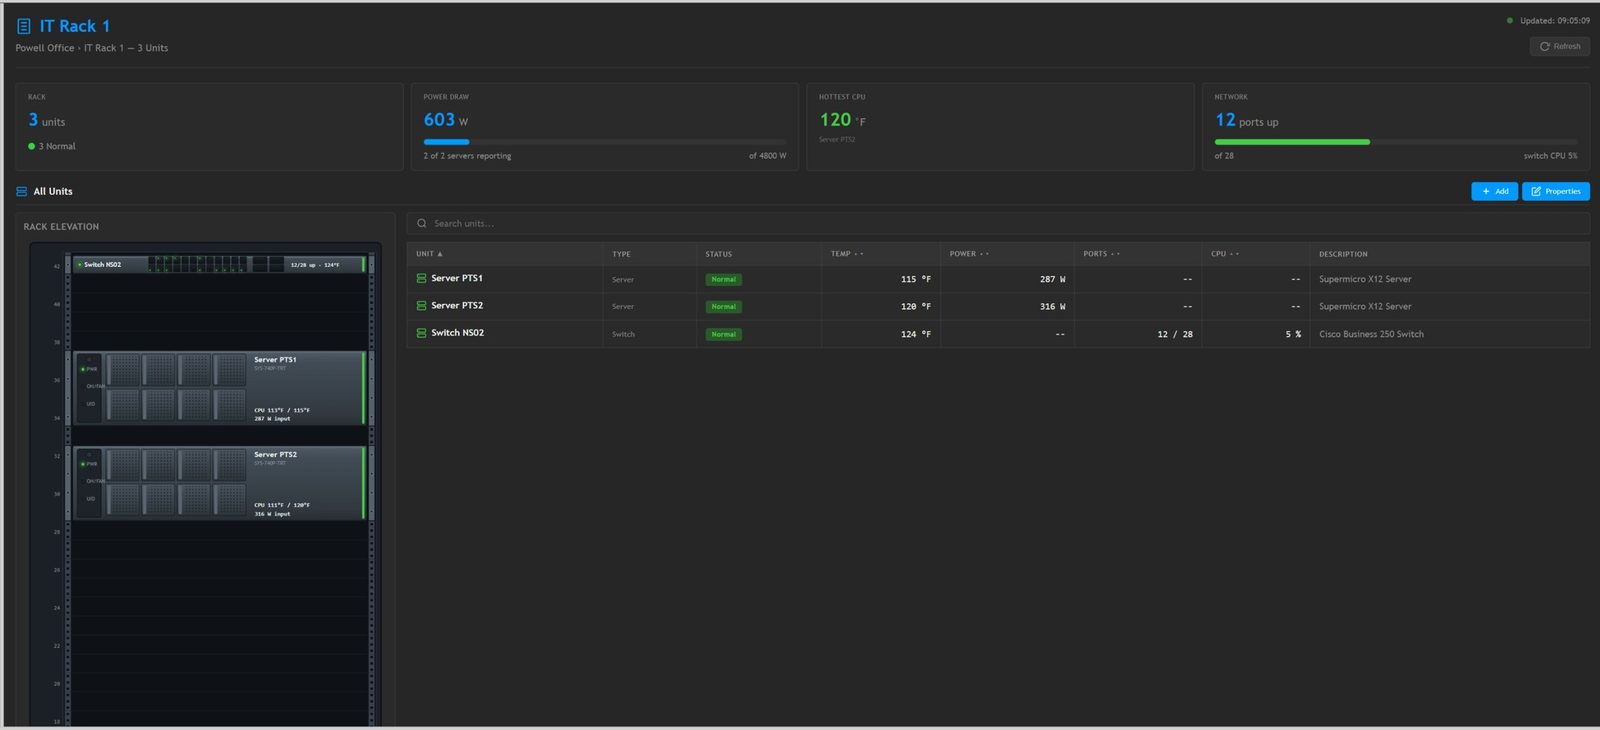Image resolution: width=1600 pixels, height=730 pixels.
Task: Click the 120 °F hottest CPU value
Action: (842, 120)
